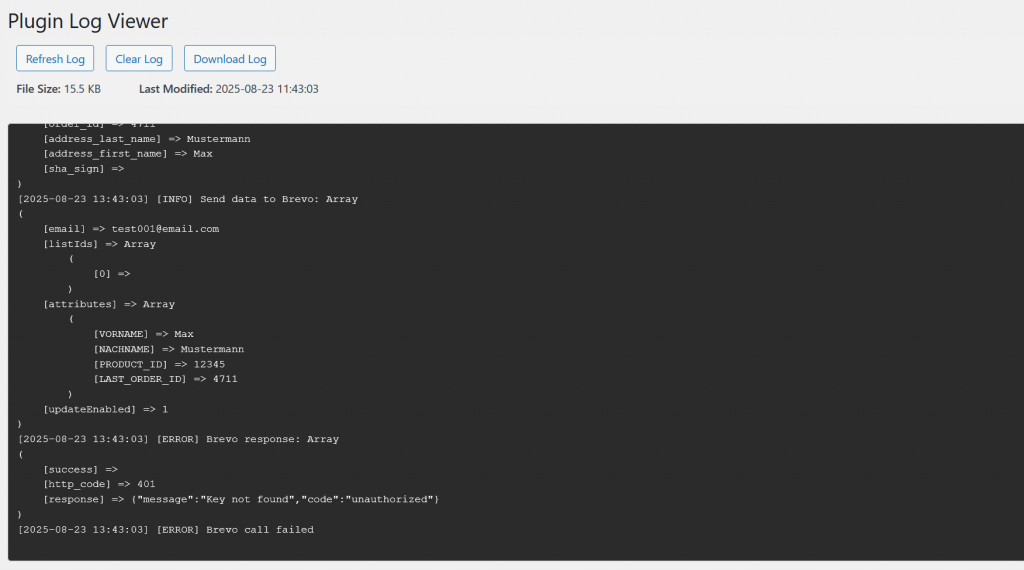Click the [attributes] => Array line
The image size is (1024, 570).
click(108, 304)
